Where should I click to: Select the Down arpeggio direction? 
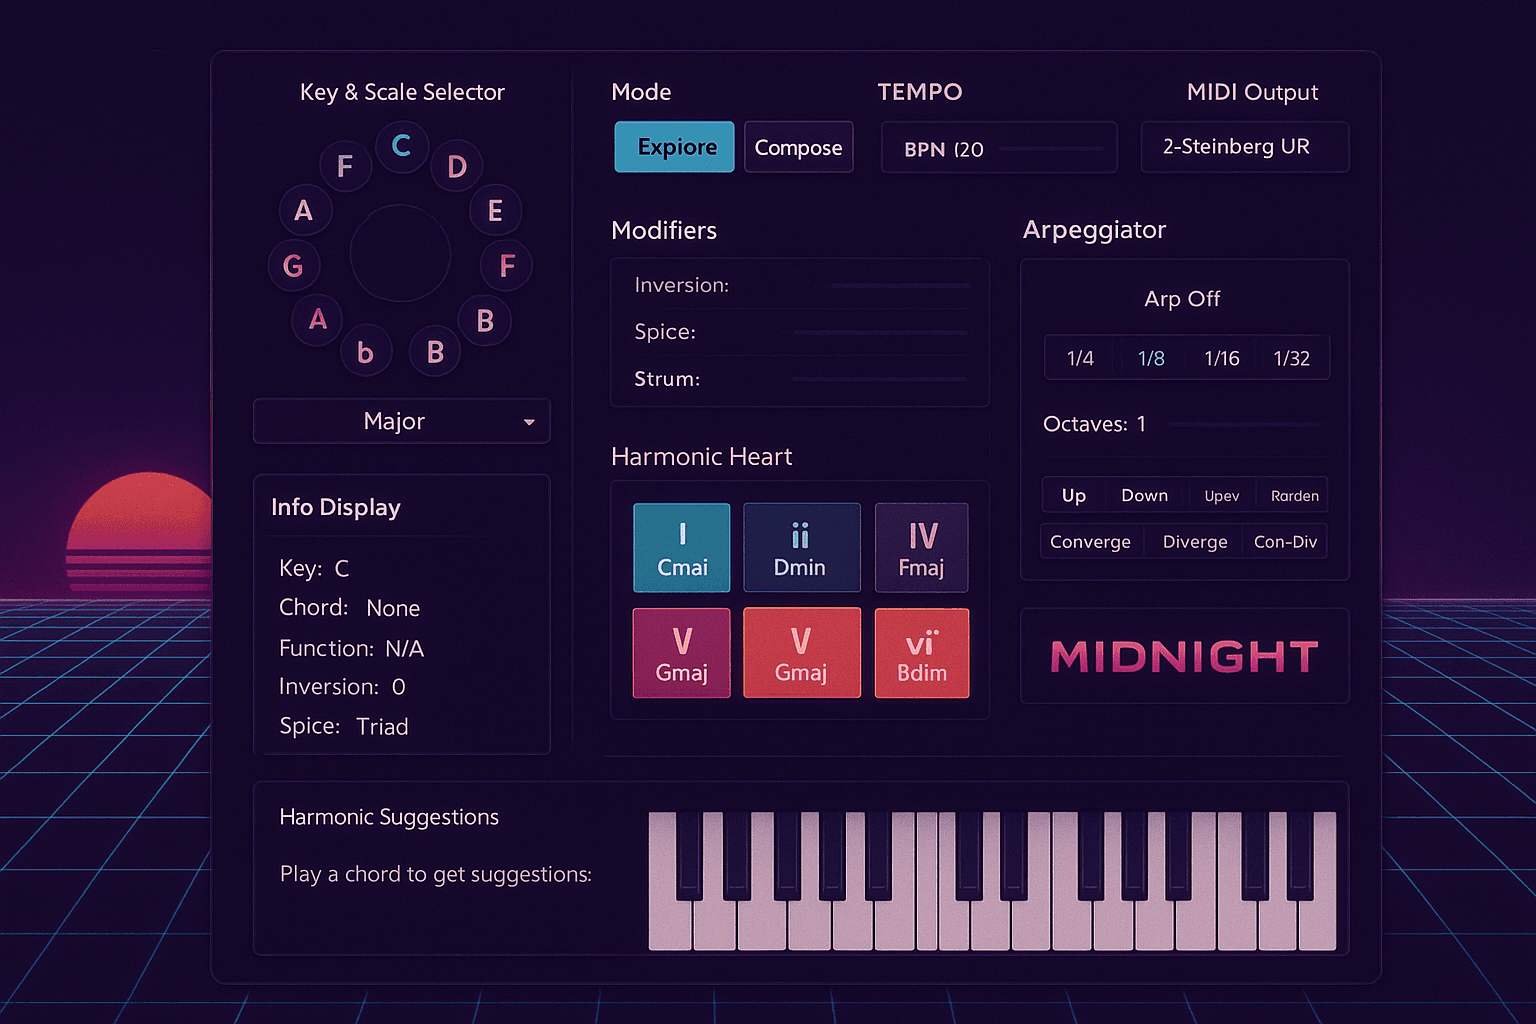[x=1144, y=496]
